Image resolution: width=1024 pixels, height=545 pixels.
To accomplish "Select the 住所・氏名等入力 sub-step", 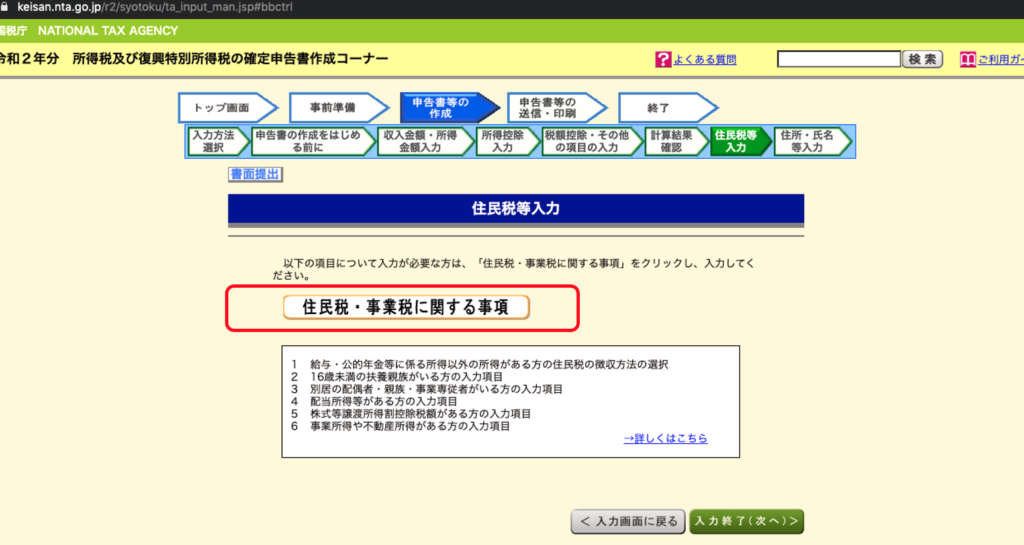I will click(812, 142).
